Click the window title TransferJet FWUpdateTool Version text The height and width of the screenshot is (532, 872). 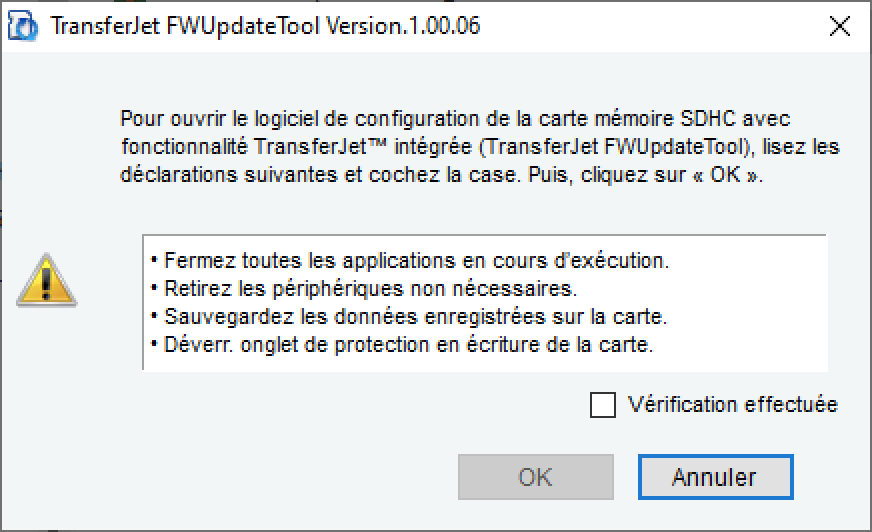tap(265, 26)
